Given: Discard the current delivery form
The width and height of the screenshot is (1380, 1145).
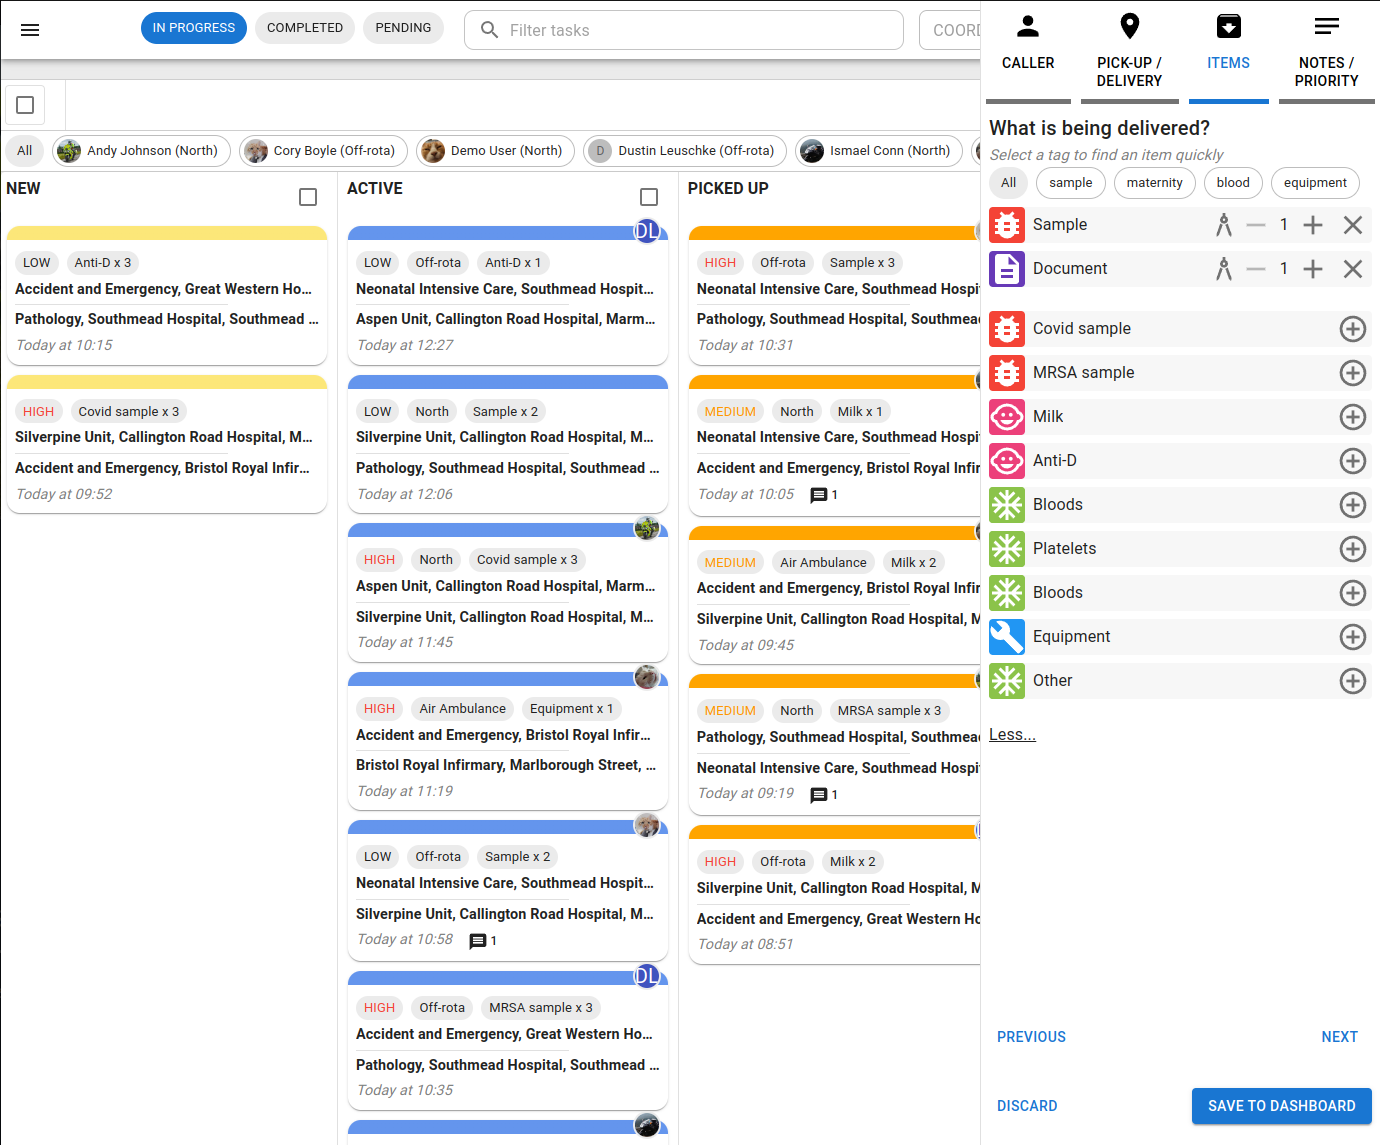Looking at the screenshot, I should coord(1027,1106).
